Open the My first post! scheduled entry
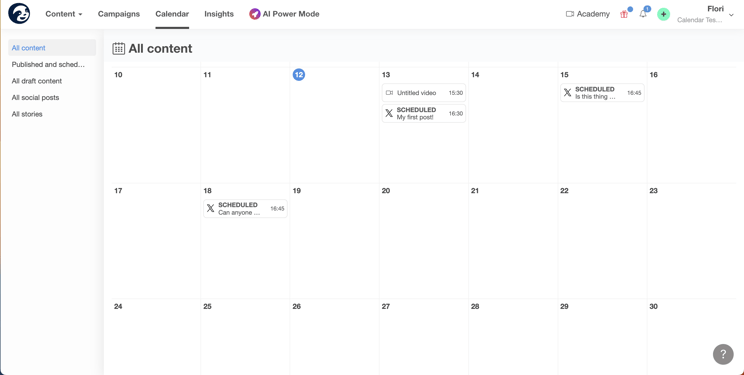Viewport: 744px width, 375px height. point(424,113)
